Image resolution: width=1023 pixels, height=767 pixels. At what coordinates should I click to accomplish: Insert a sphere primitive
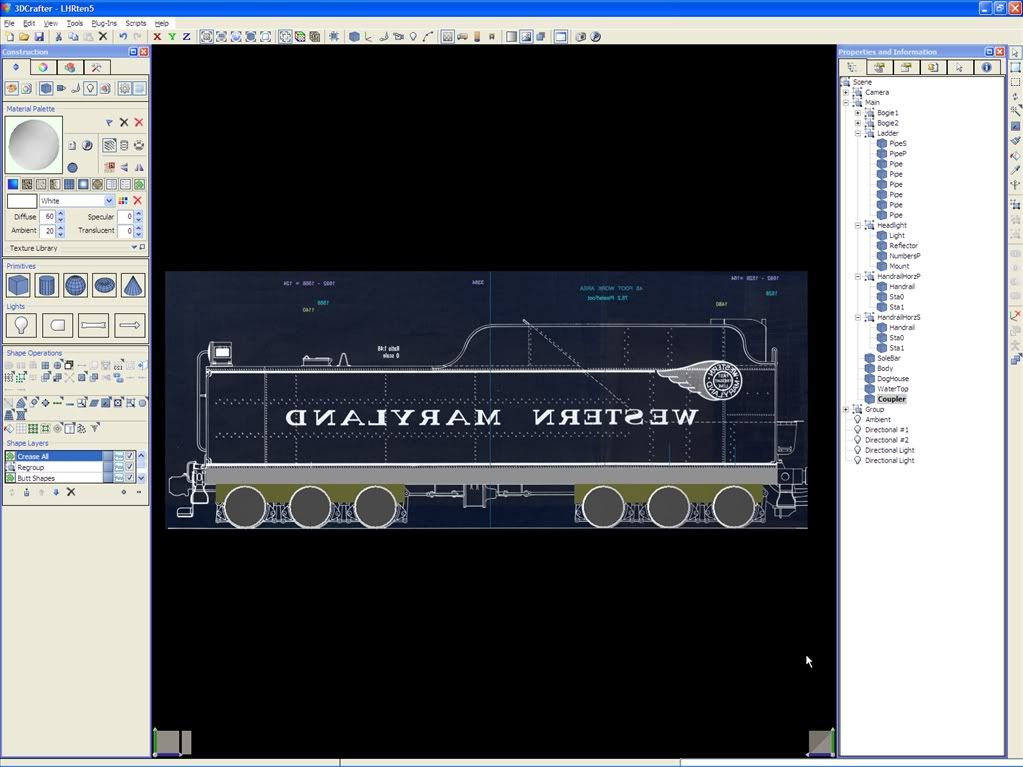coord(76,286)
